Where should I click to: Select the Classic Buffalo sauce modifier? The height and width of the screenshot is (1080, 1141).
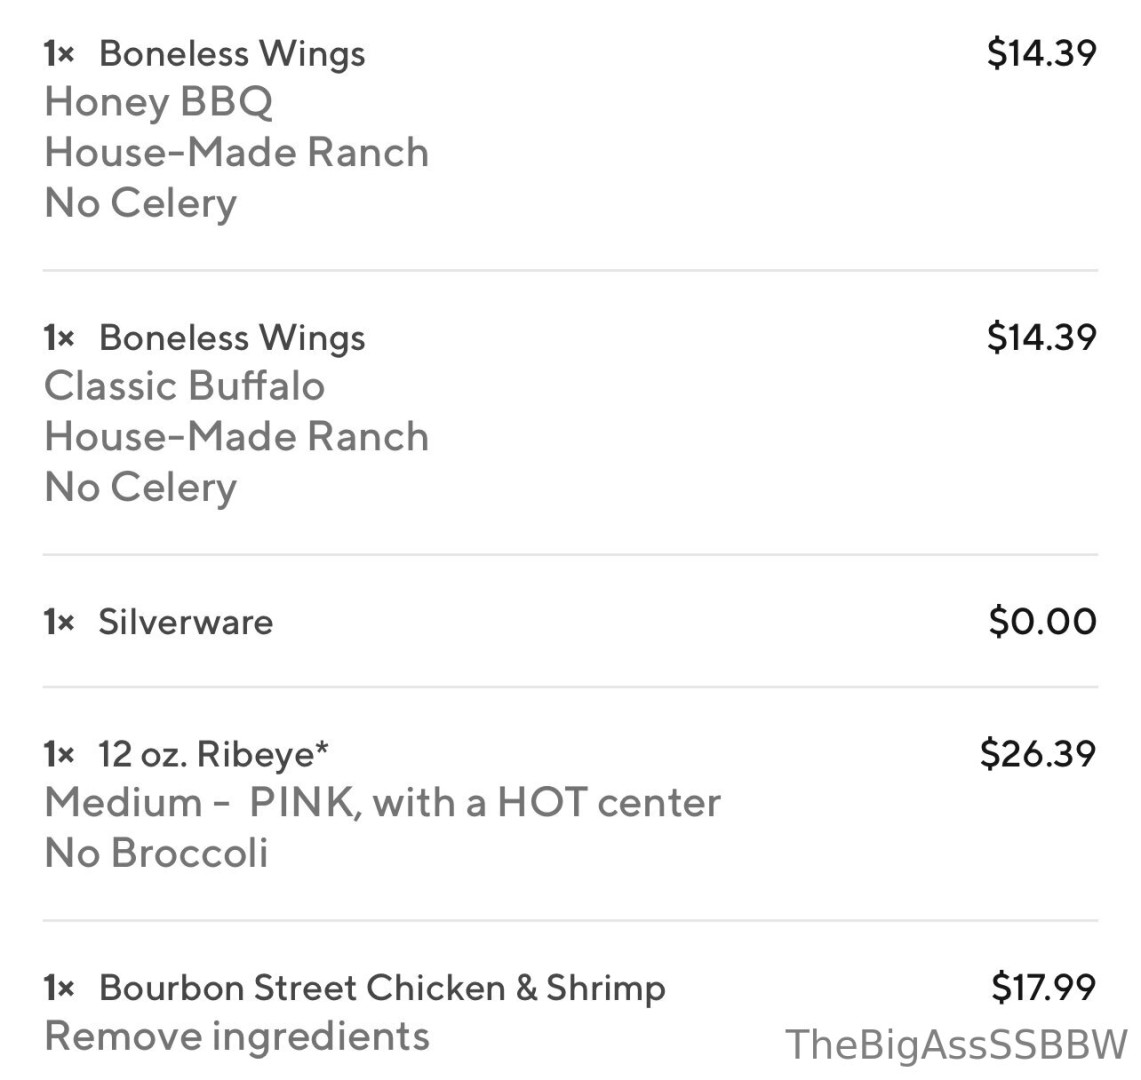[x=184, y=387]
